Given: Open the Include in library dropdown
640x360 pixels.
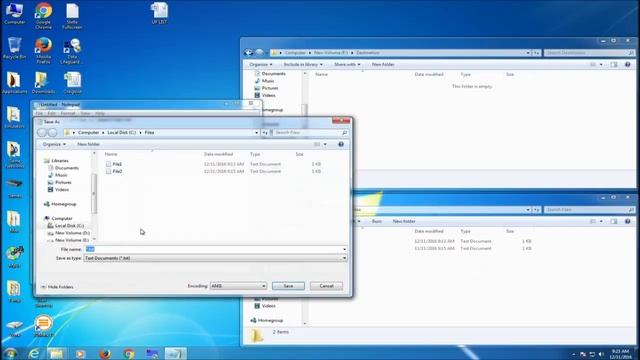Looking at the screenshot, I should tap(303, 64).
